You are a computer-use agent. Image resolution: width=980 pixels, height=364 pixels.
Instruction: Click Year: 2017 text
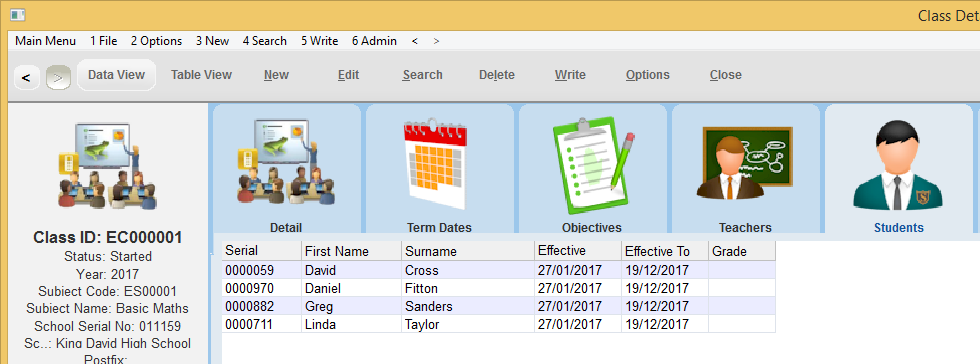click(108, 274)
